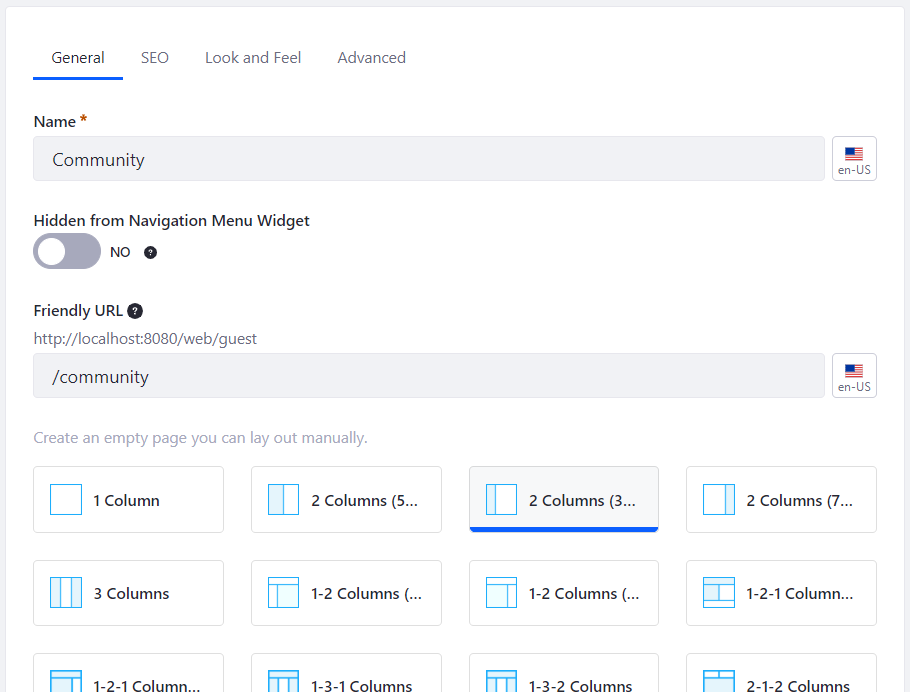Click the 2-1-2 Columns layout icon
This screenshot has width=910, height=692.
pyautogui.click(x=719, y=682)
